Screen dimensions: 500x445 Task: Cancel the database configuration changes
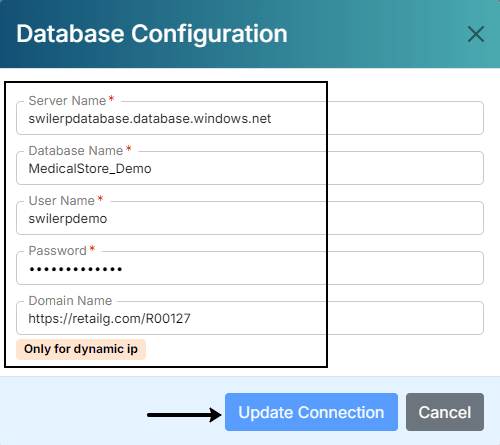(x=445, y=412)
